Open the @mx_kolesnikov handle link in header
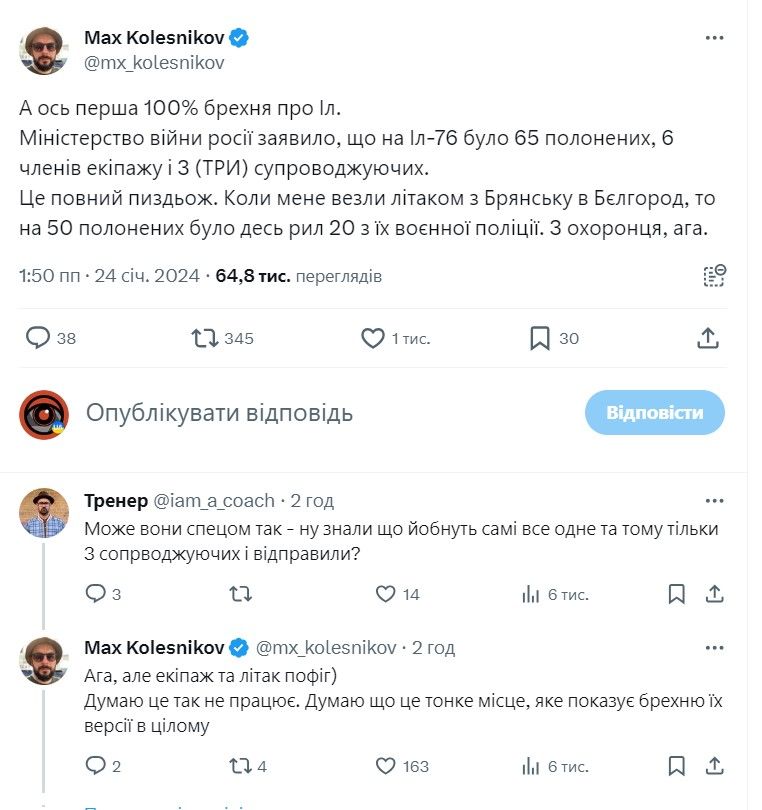This screenshot has width=762, height=810. tap(154, 62)
